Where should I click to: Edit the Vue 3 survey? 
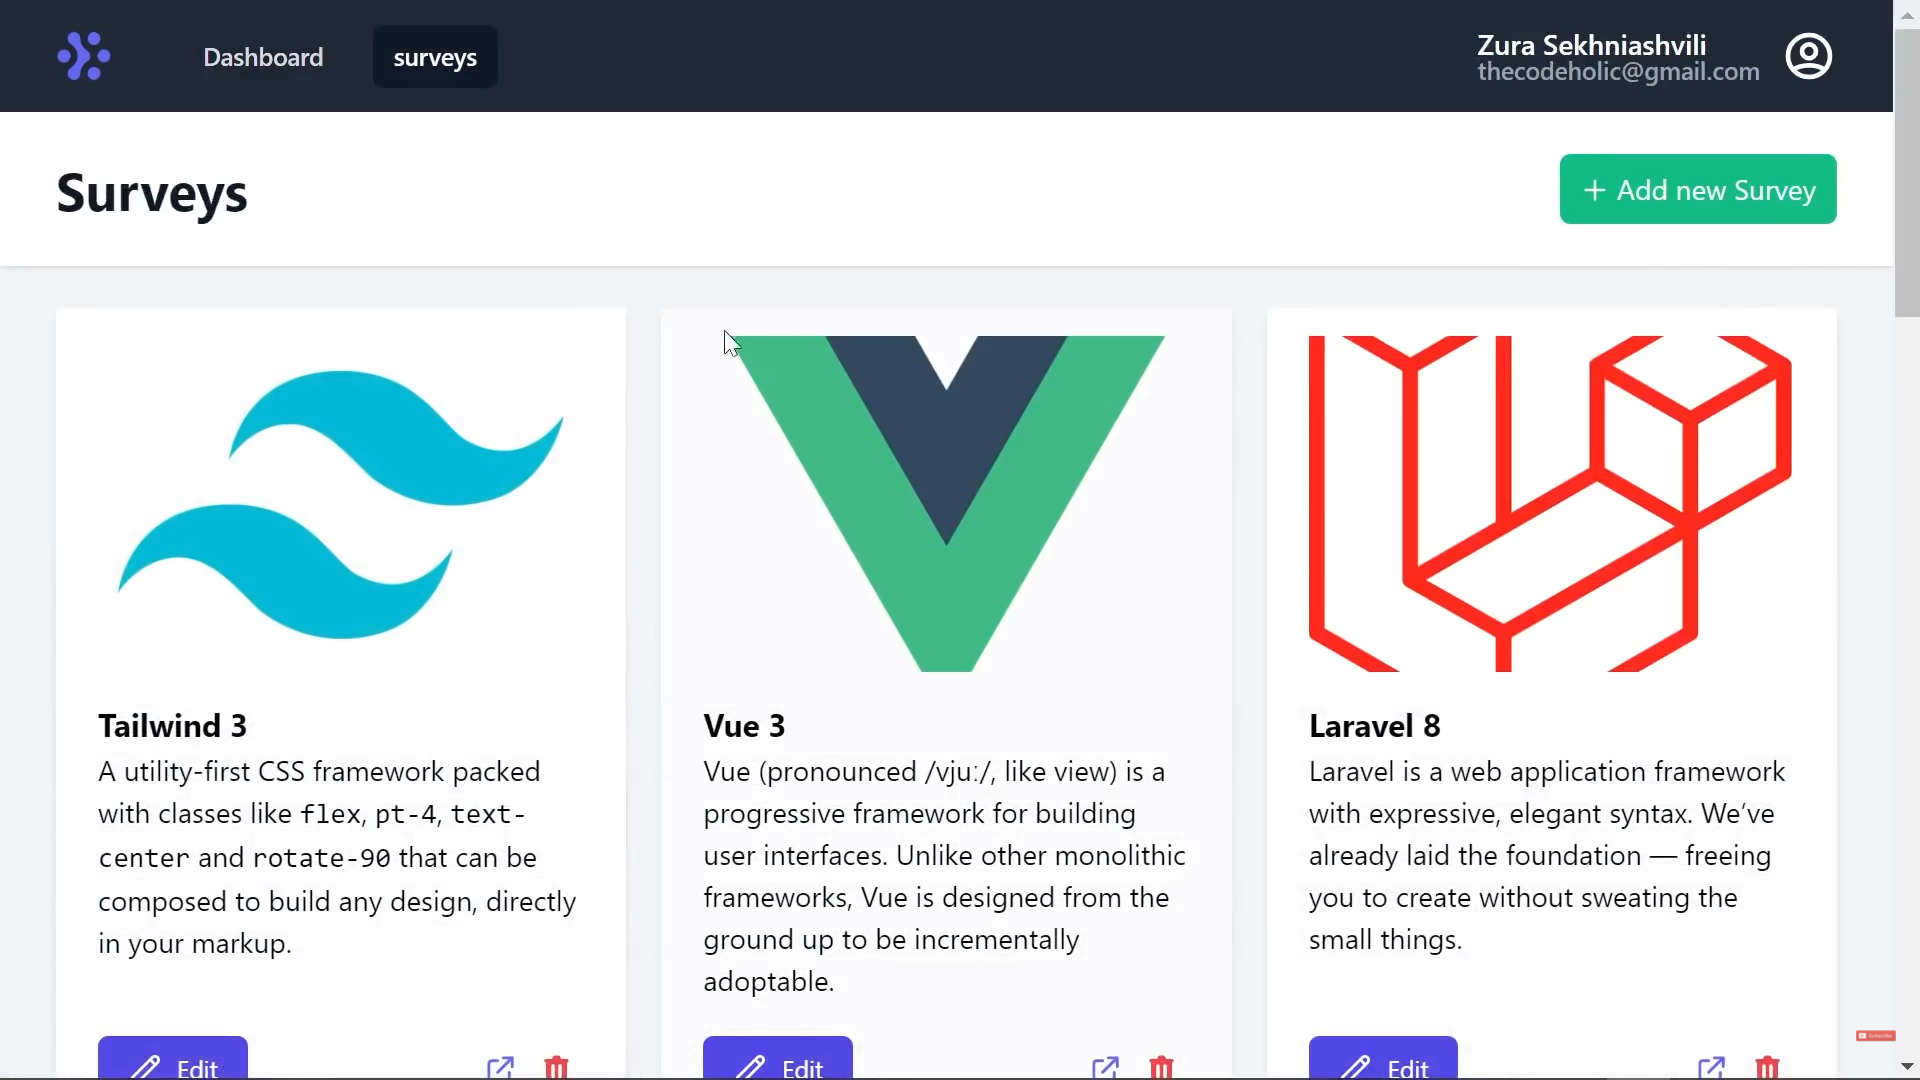coord(778,1062)
